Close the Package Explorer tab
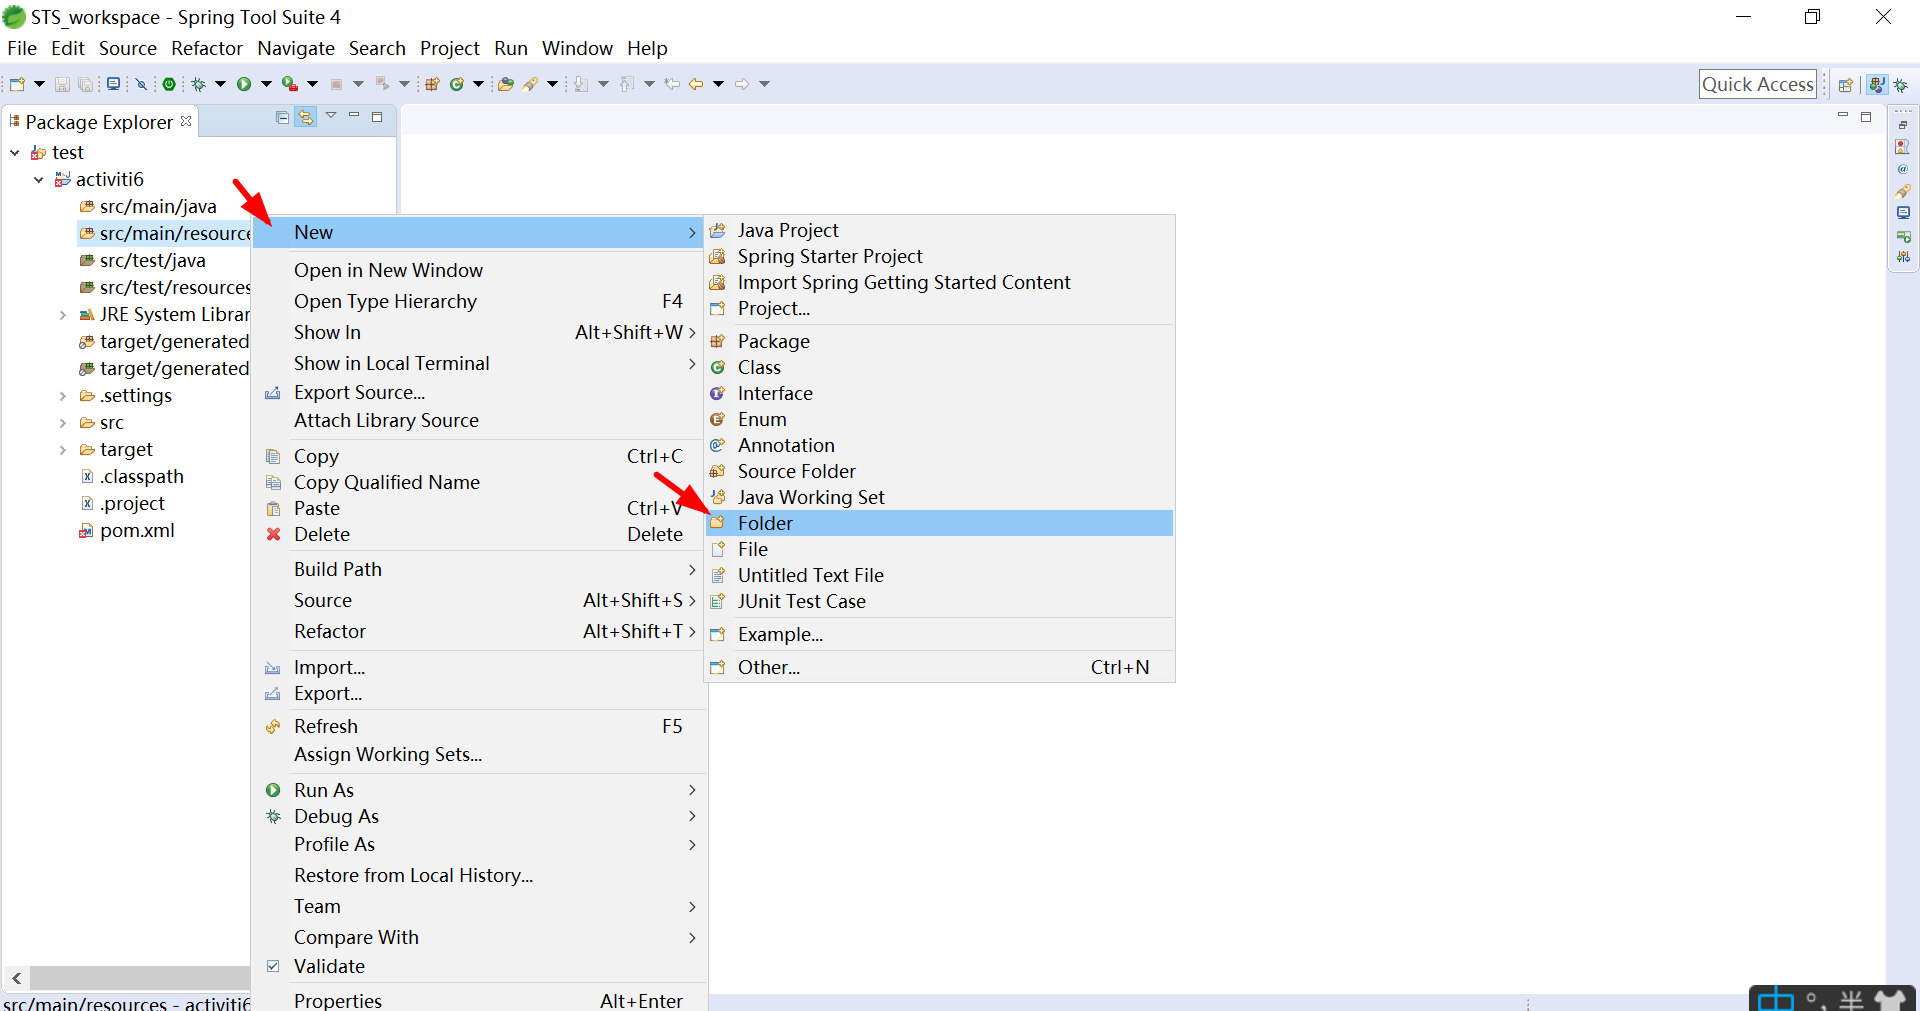1920x1011 pixels. [186, 121]
